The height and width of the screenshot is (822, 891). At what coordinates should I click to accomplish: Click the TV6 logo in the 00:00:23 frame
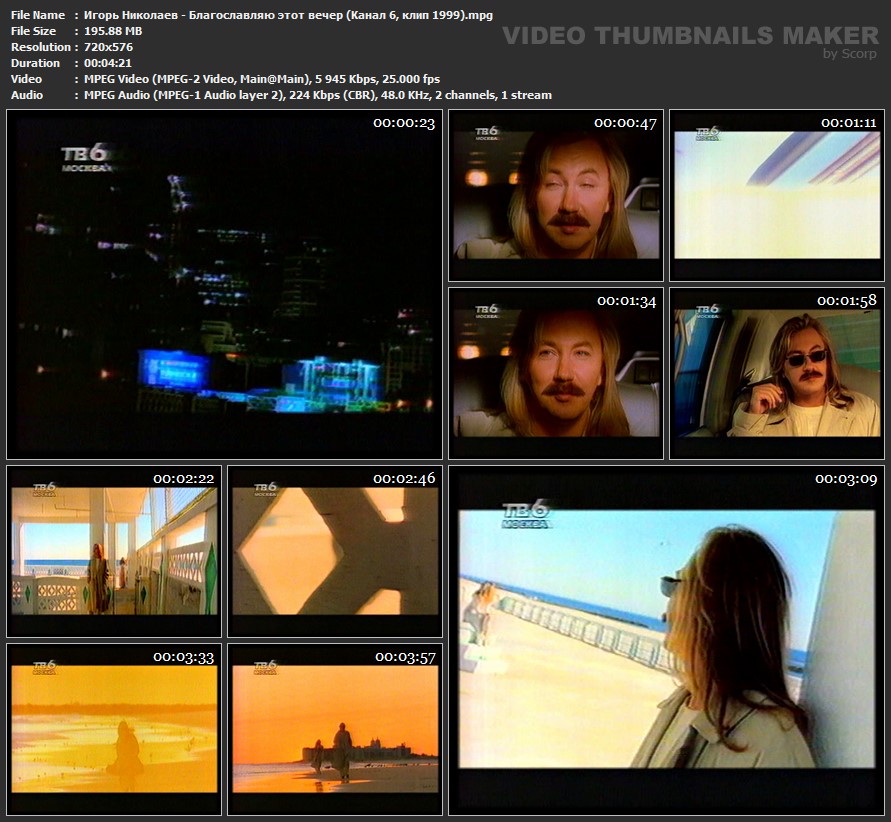coord(88,158)
